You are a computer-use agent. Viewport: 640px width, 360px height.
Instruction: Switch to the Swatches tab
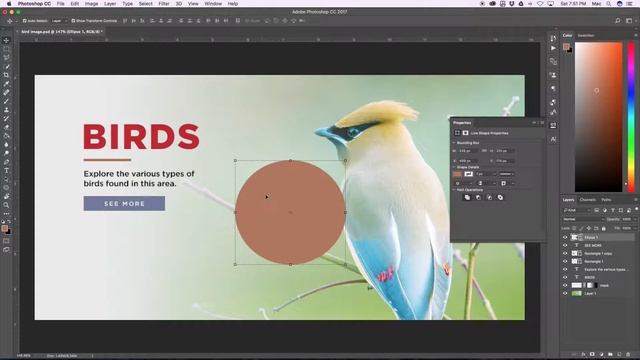click(x=586, y=36)
